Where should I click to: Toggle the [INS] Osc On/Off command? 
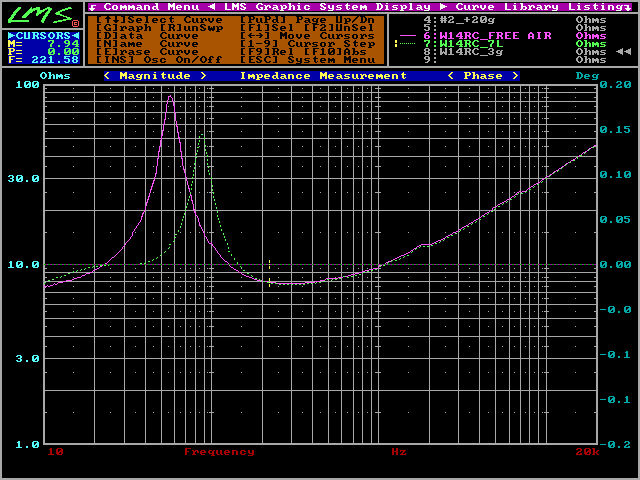click(x=159, y=60)
